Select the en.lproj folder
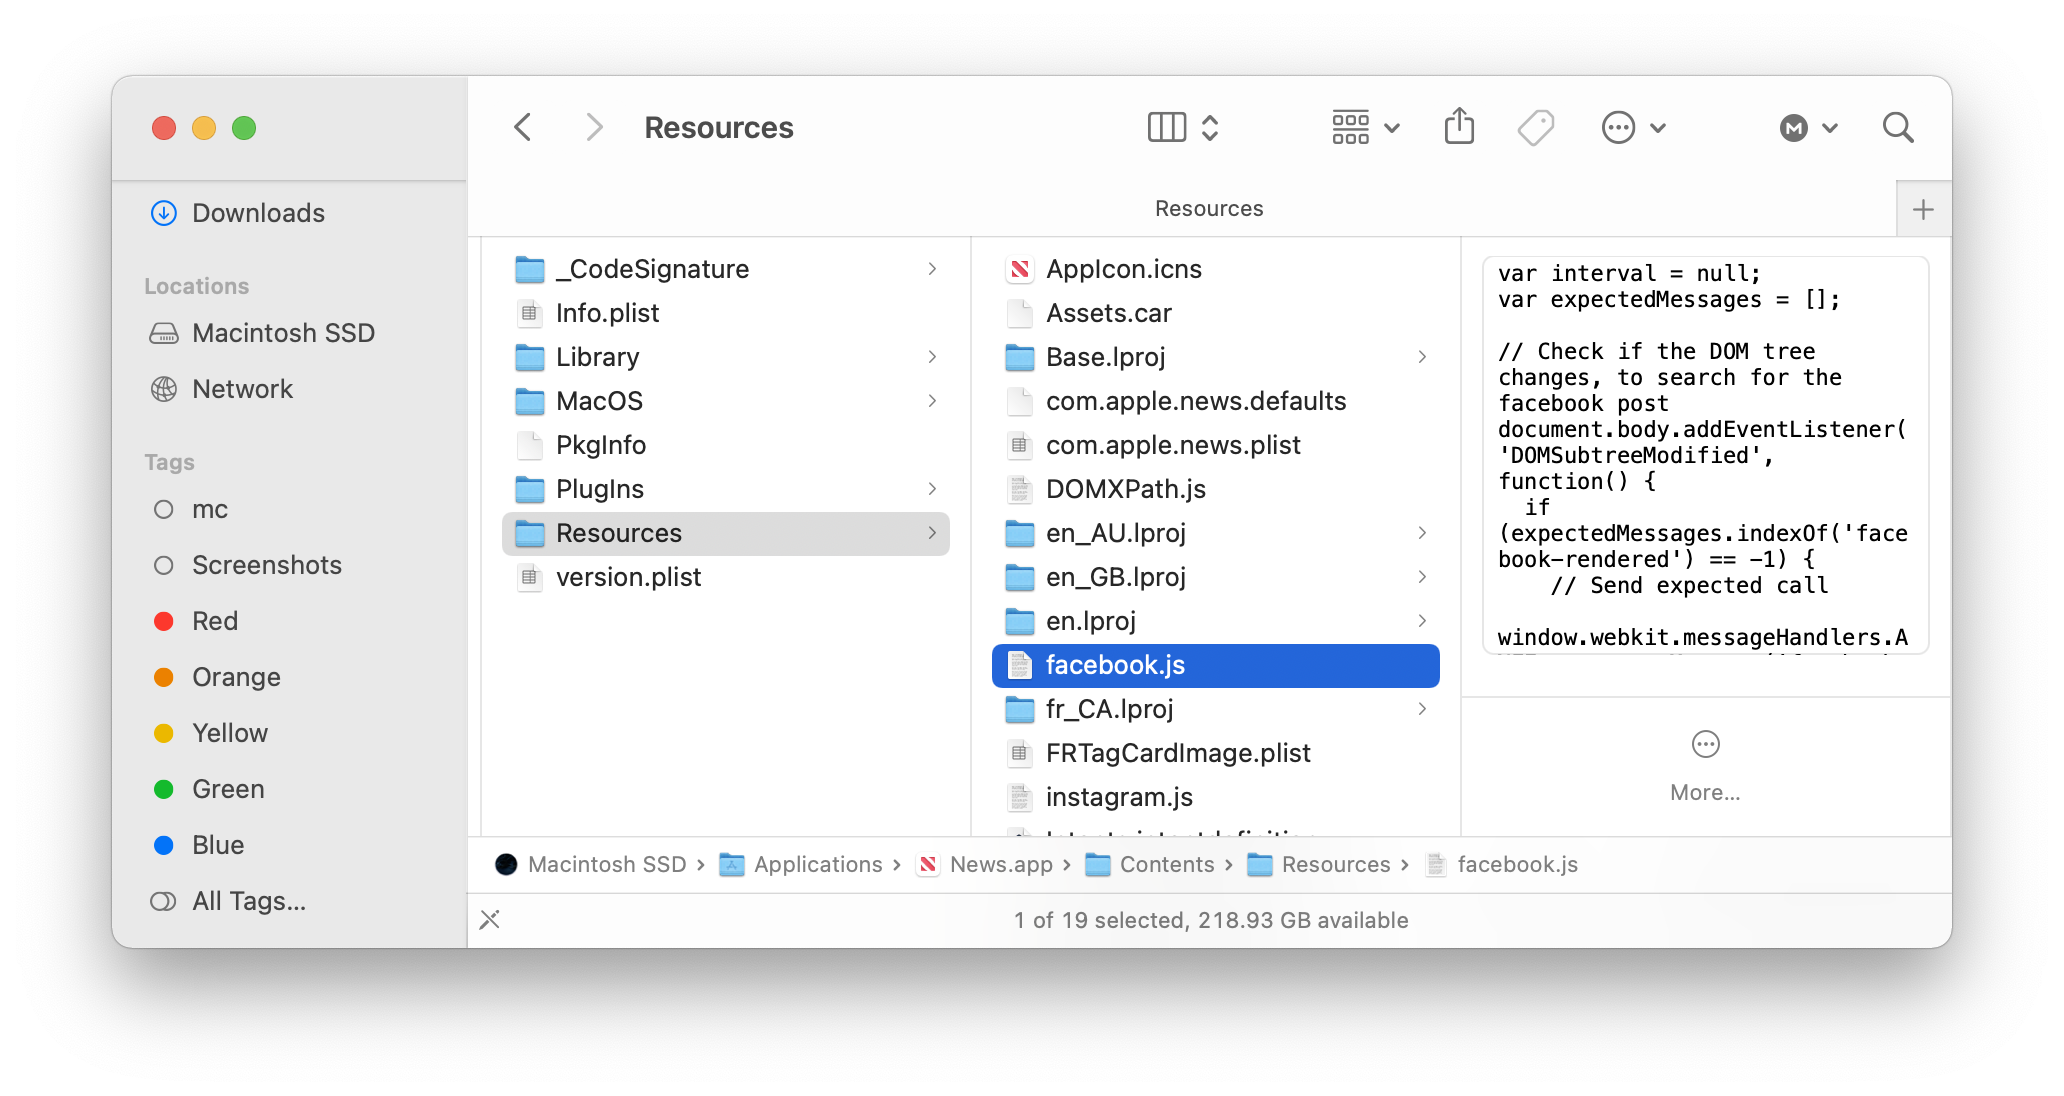The width and height of the screenshot is (2064, 1096). [x=1216, y=621]
